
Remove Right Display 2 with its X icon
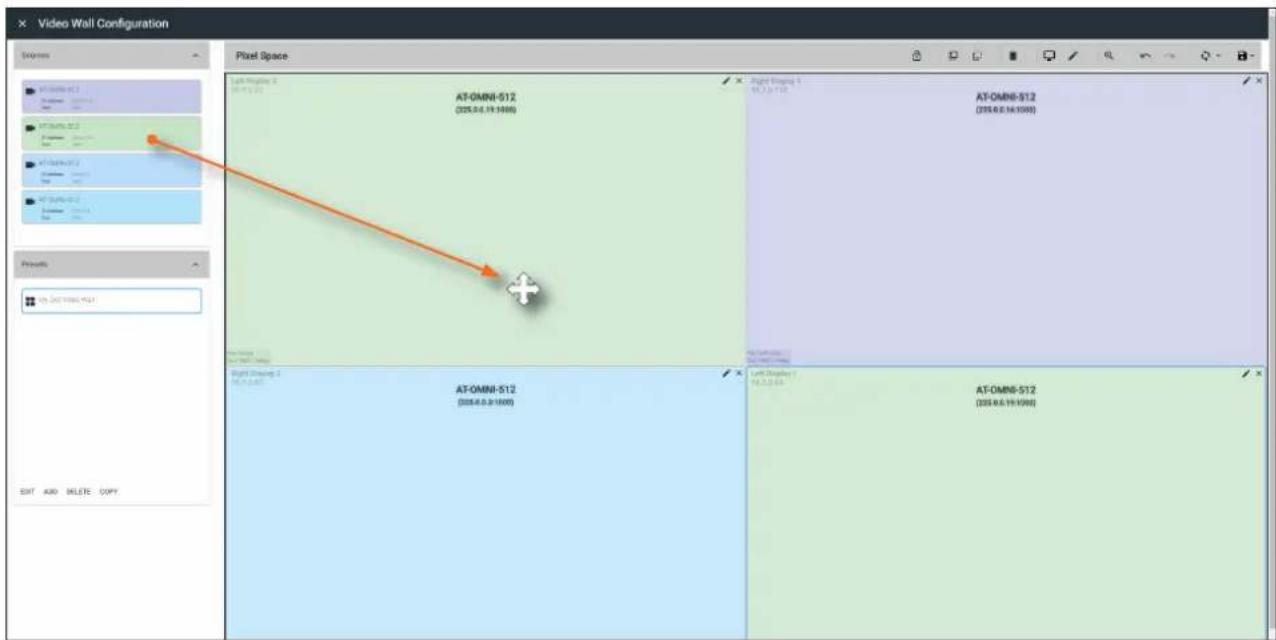point(738,372)
